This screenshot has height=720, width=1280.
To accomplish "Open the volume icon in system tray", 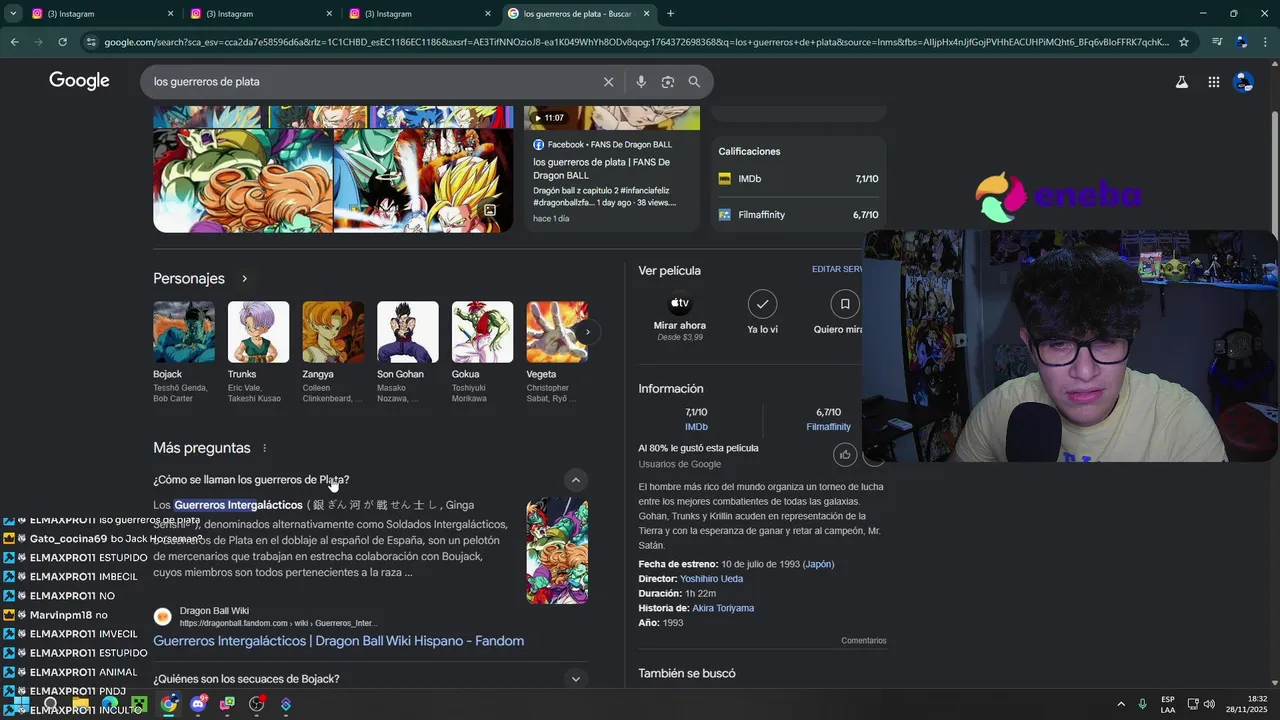I will click(1209, 704).
